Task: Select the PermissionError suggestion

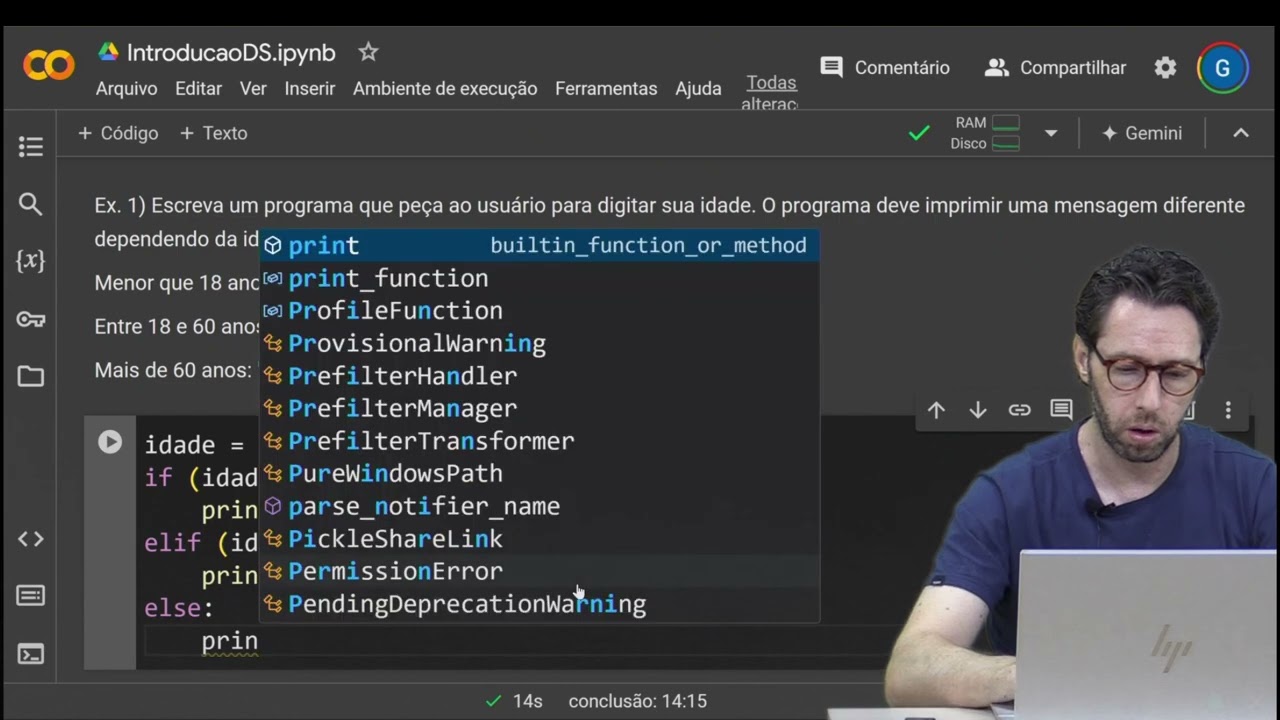Action: point(540,571)
